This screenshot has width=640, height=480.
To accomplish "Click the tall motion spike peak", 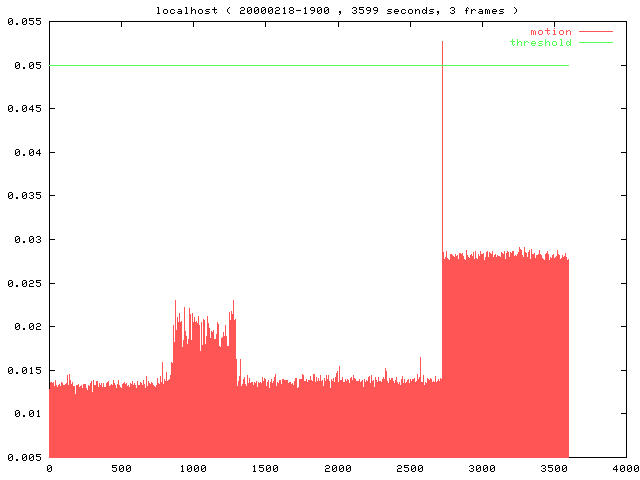I will (x=442, y=43).
